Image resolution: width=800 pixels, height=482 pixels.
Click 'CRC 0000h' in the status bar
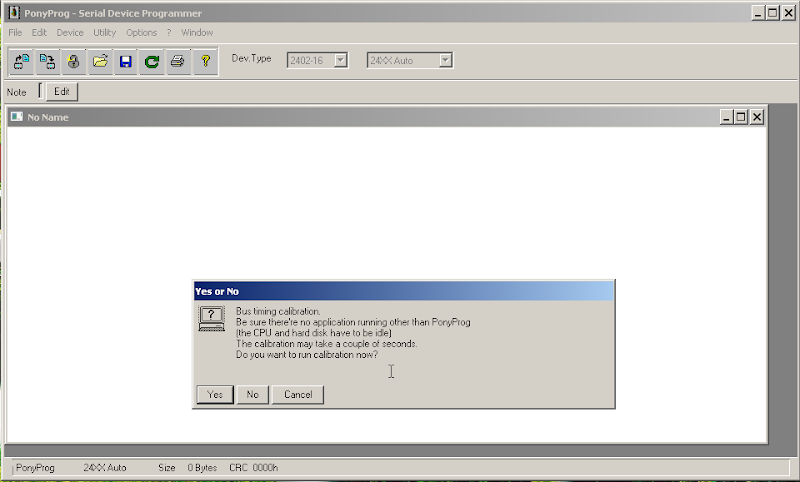[x=254, y=468]
